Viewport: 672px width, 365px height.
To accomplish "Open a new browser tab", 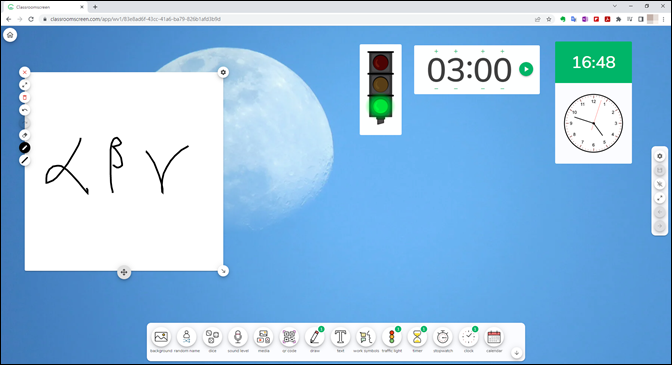I will (95, 7).
